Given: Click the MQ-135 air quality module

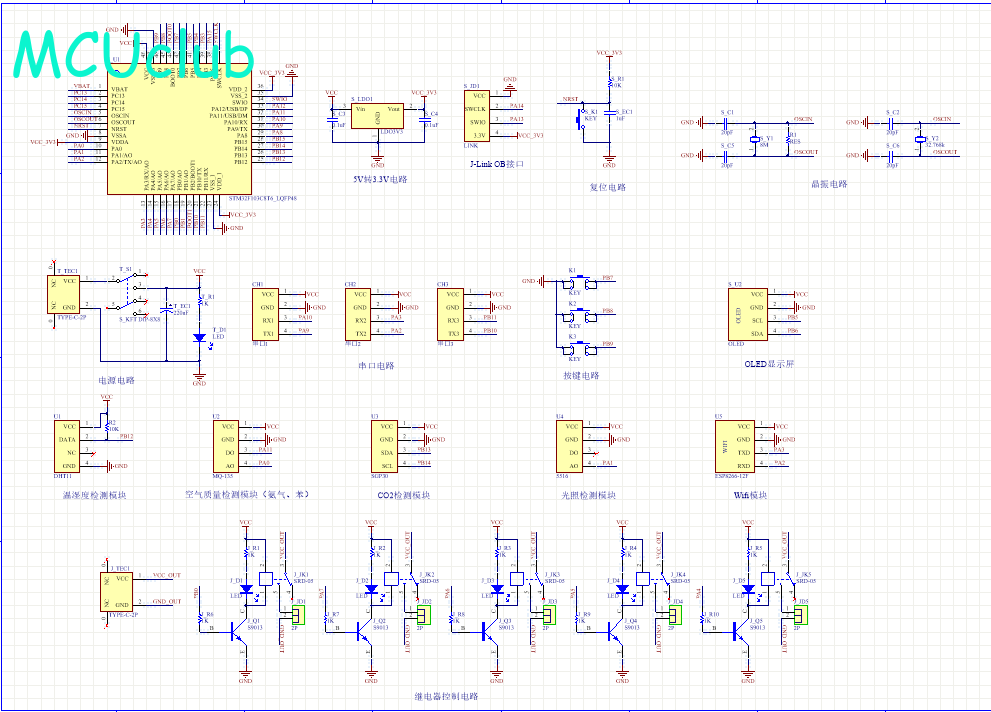Looking at the screenshot, I should 227,446.
